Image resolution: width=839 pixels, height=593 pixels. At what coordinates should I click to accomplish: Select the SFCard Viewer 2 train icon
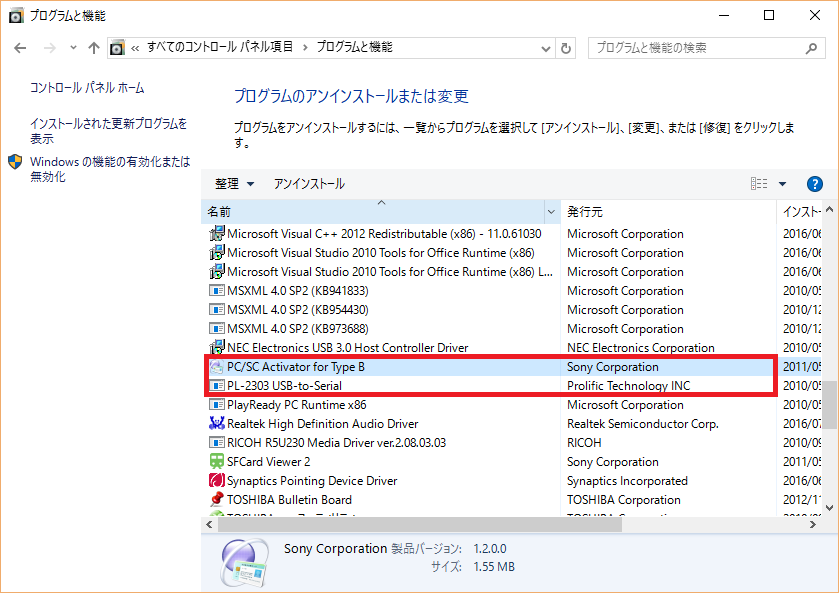(x=217, y=461)
